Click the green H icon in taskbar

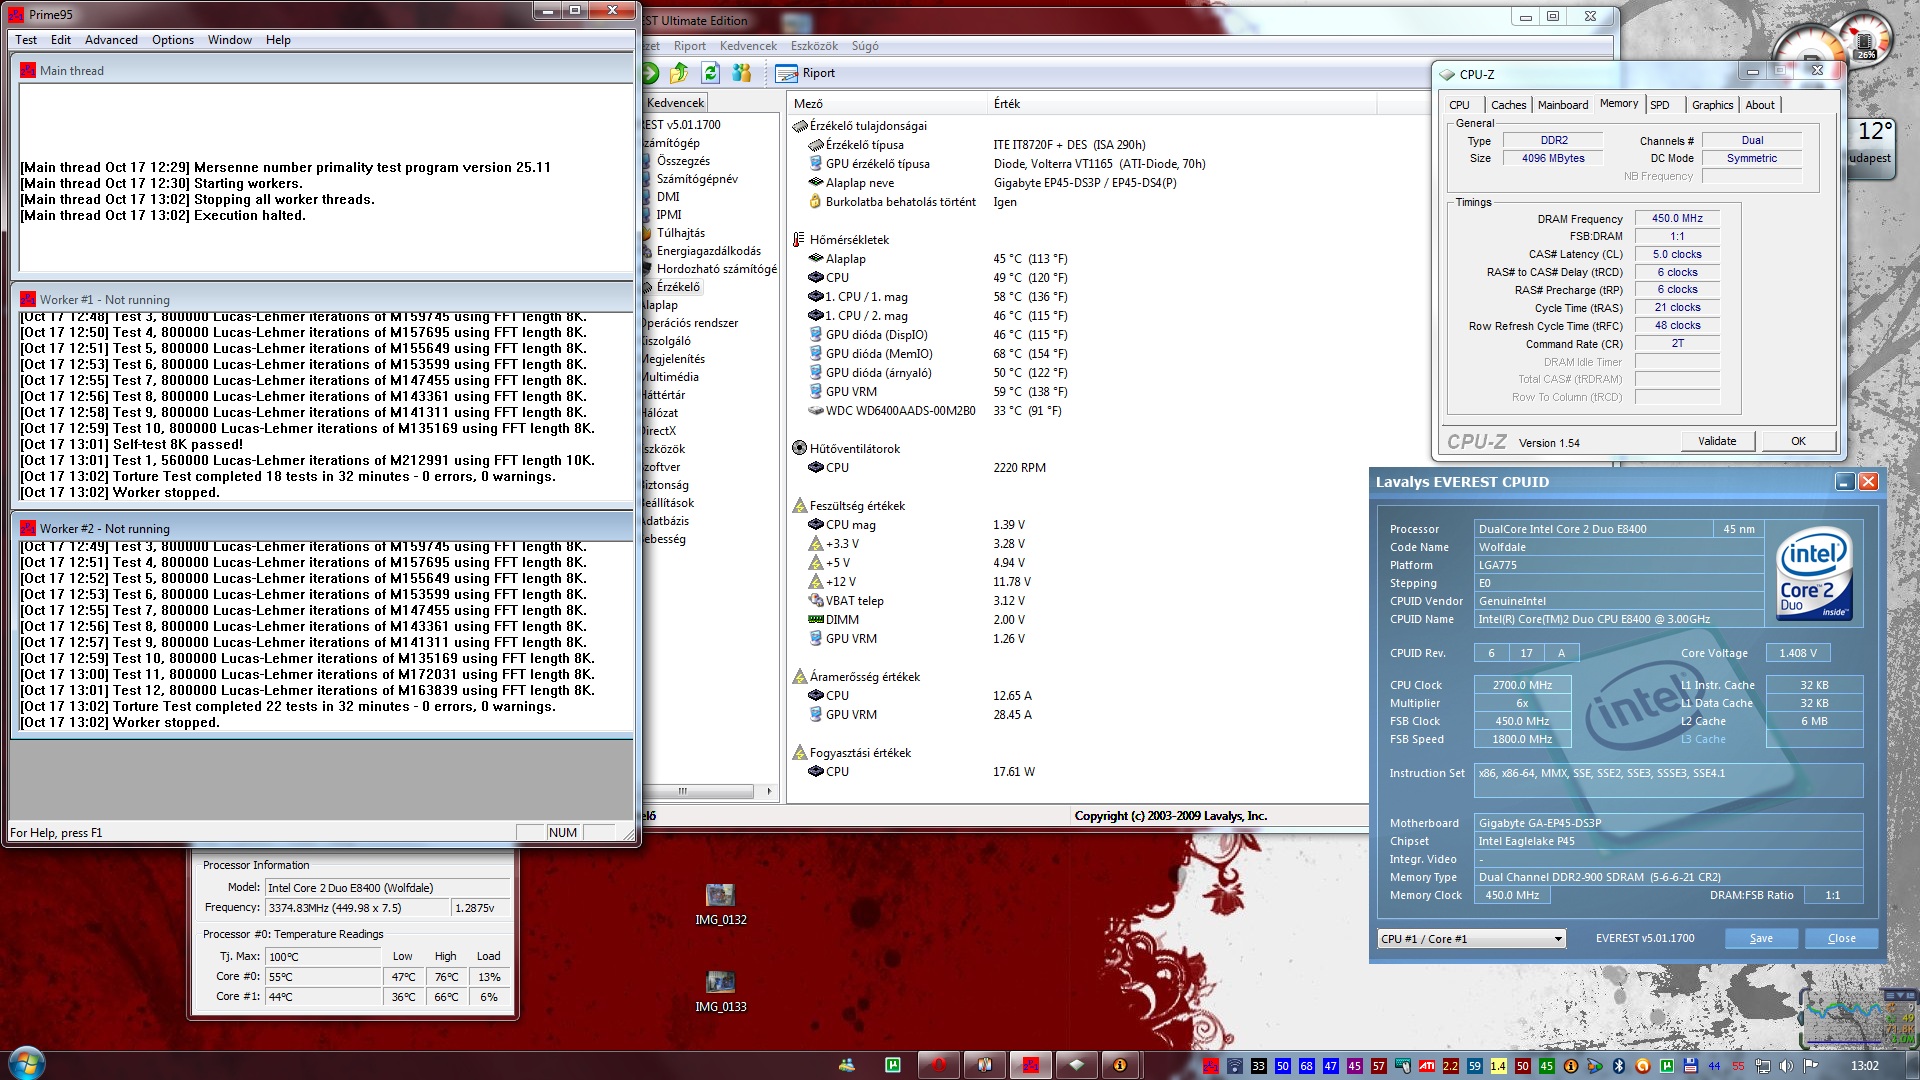pos(893,1065)
